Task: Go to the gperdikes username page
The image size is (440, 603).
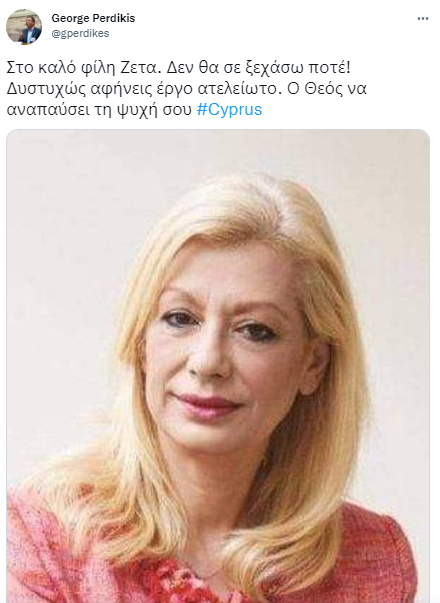Action: tap(80, 33)
